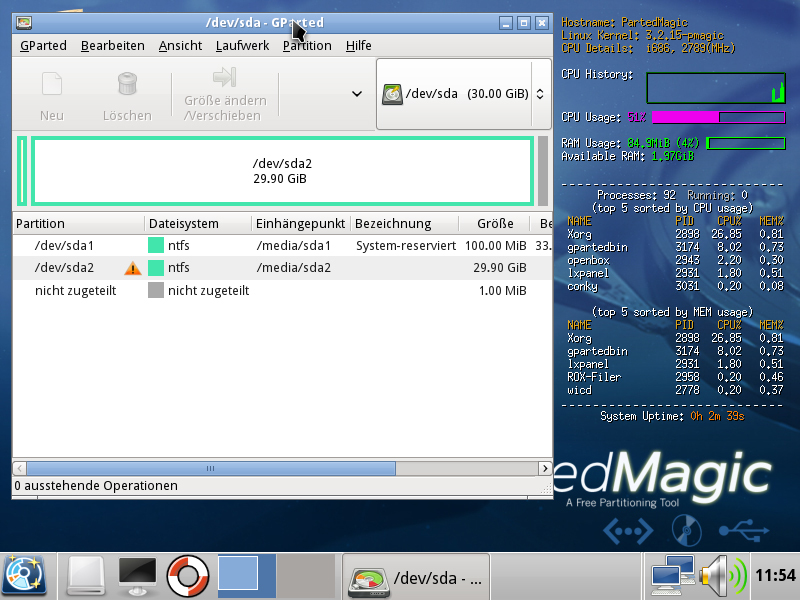The width and height of the screenshot is (800, 600).
Task: Click the warning triangle icon on /dev/sda2
Action: pos(133,268)
